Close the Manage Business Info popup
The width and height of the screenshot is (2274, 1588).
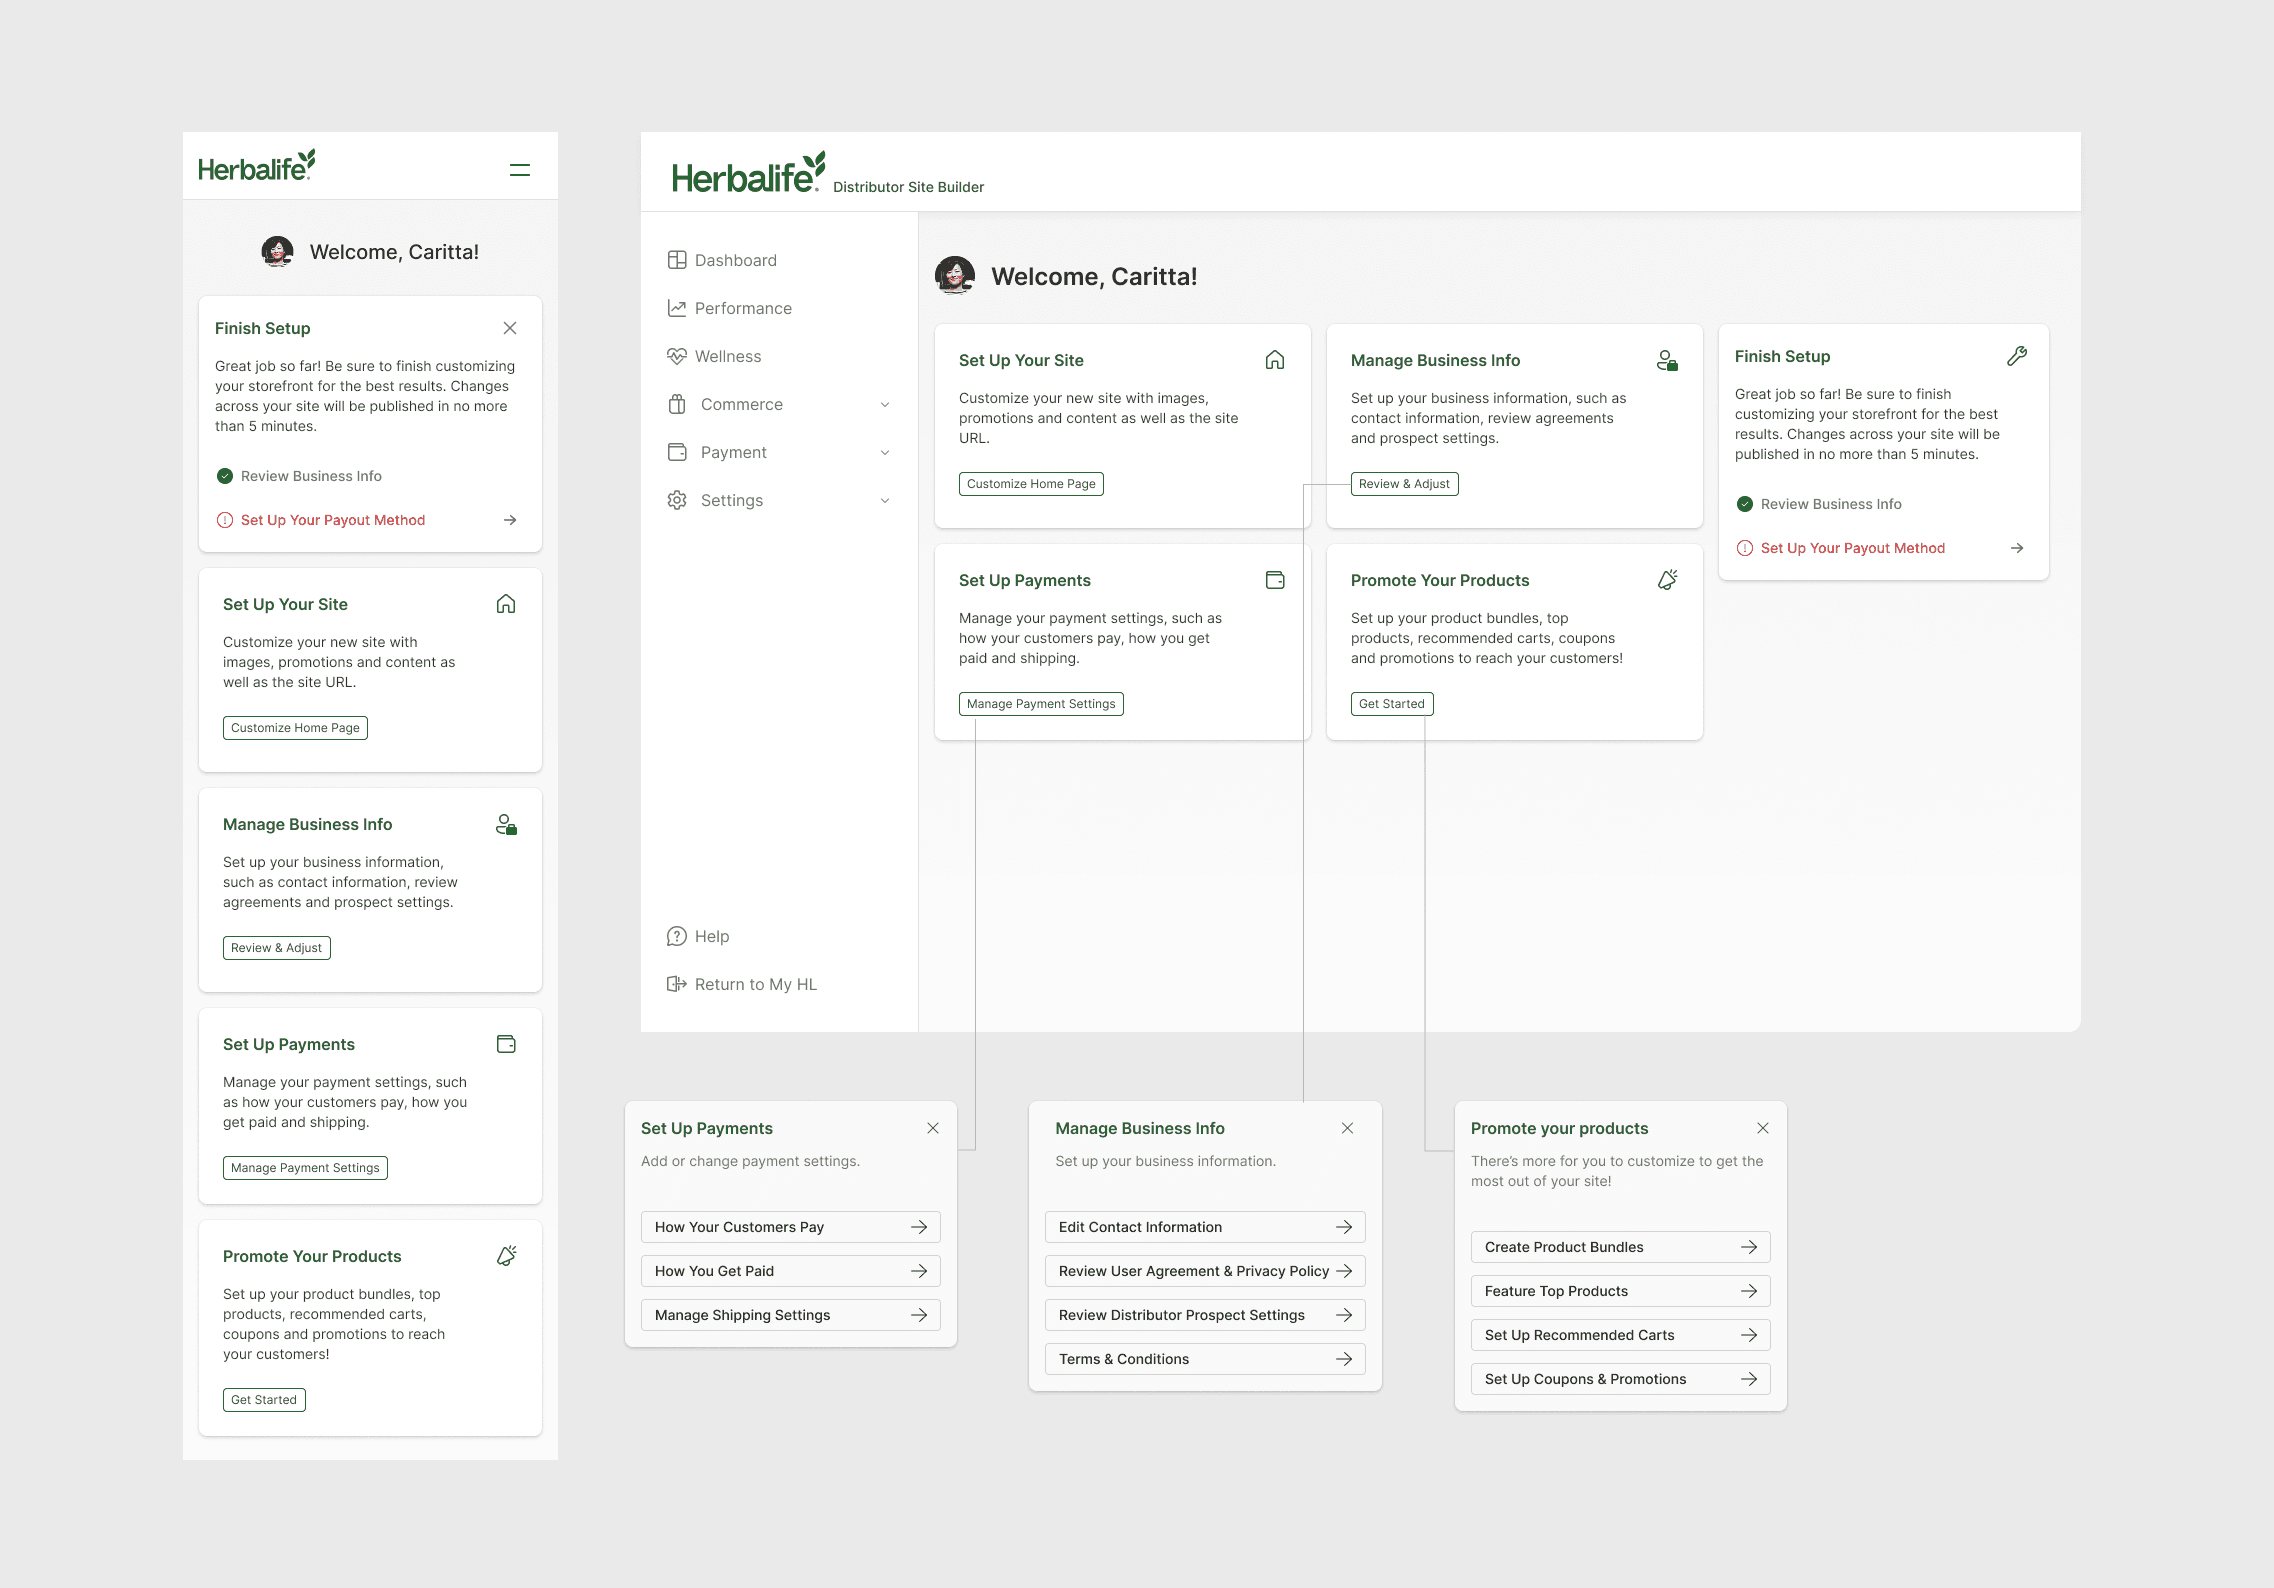[1347, 1128]
